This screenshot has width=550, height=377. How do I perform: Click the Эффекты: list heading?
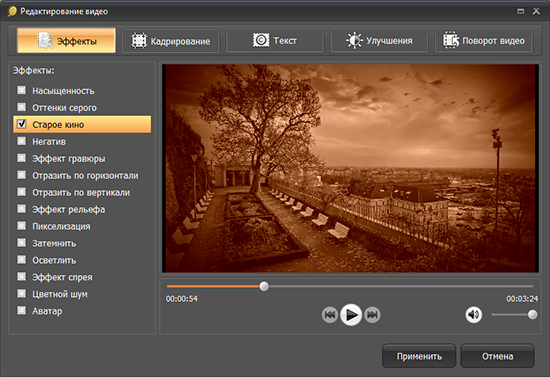(x=34, y=70)
